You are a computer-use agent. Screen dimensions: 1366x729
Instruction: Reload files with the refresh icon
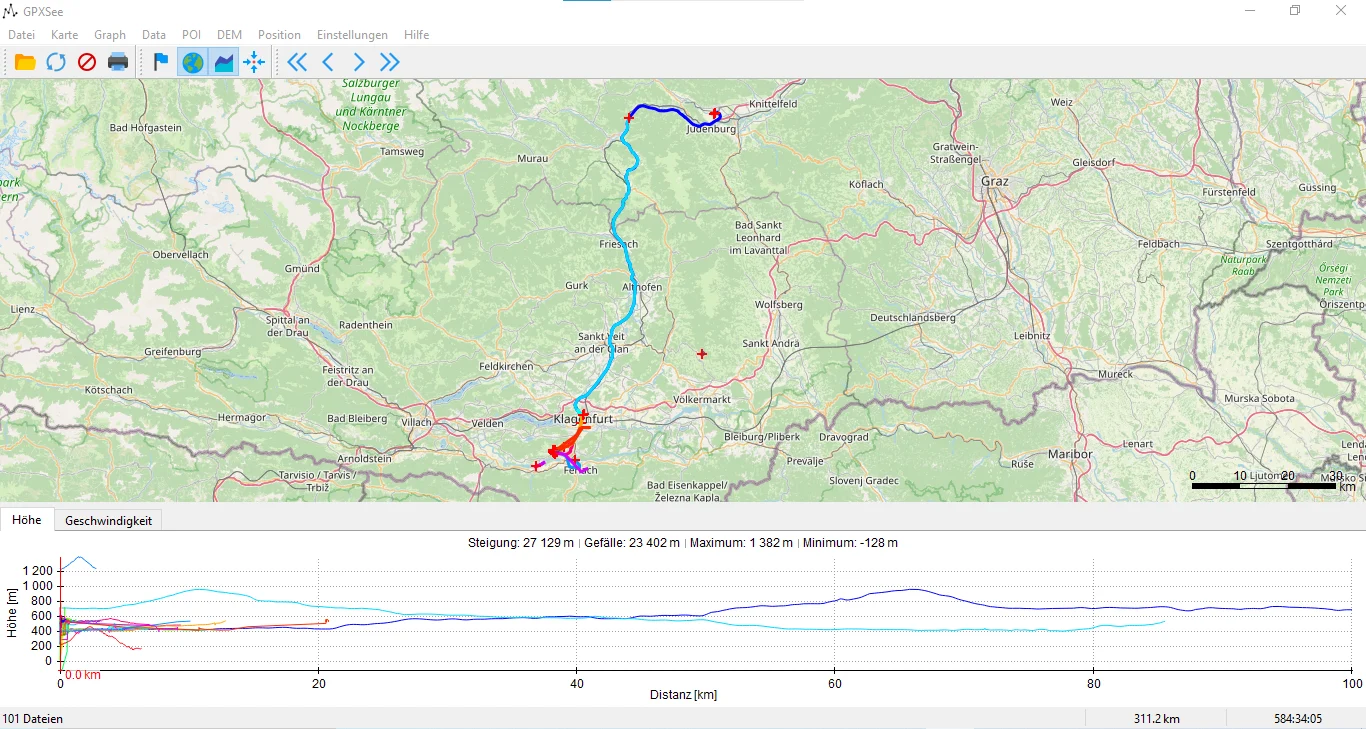56,62
